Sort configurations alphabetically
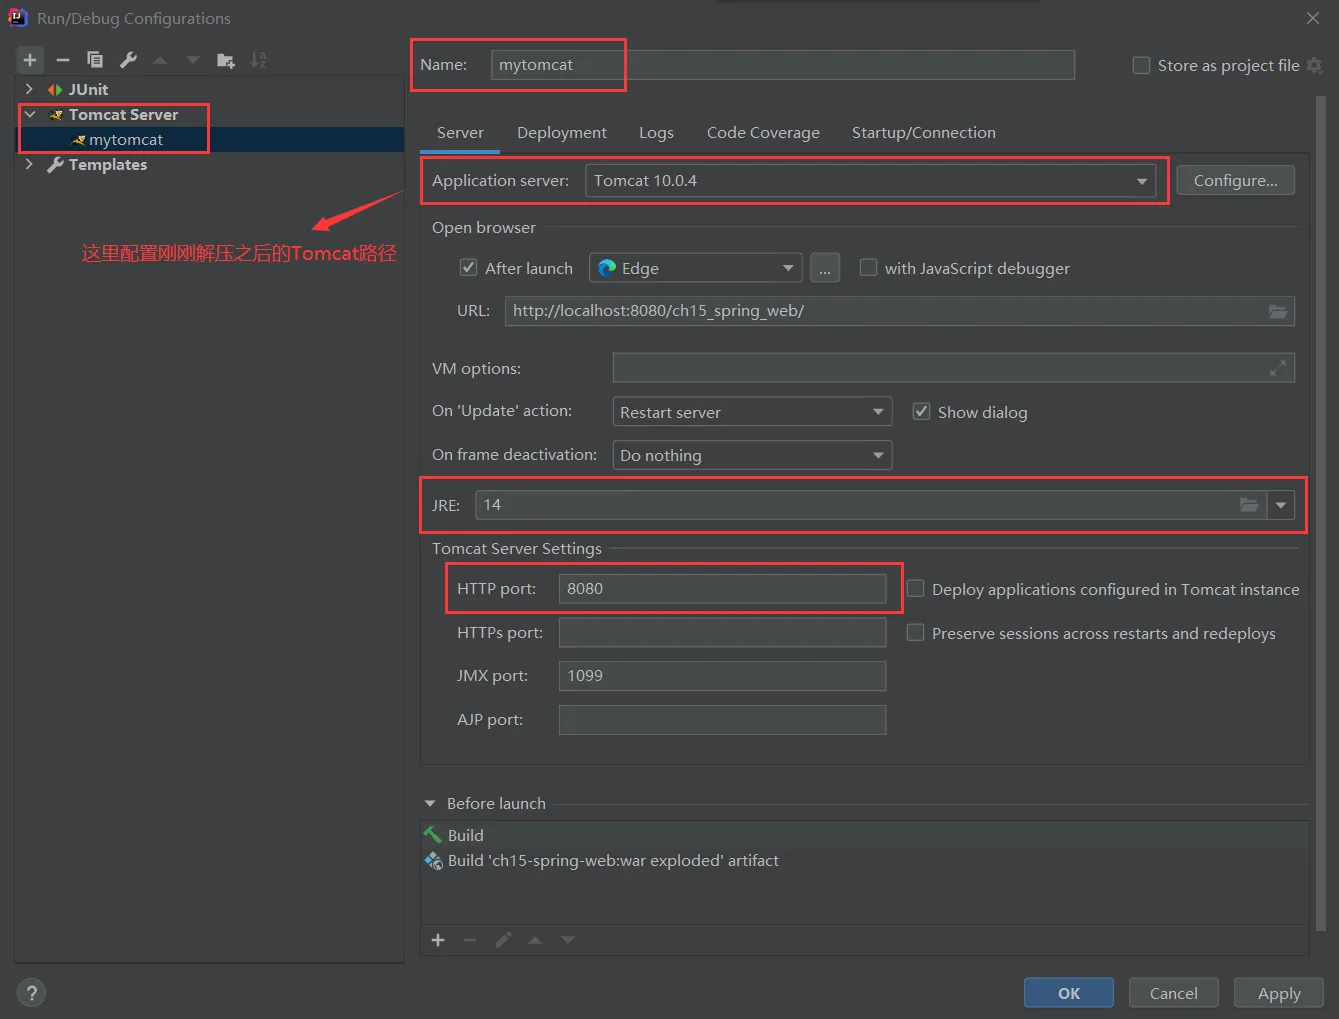This screenshot has height=1019, width=1339. [258, 60]
